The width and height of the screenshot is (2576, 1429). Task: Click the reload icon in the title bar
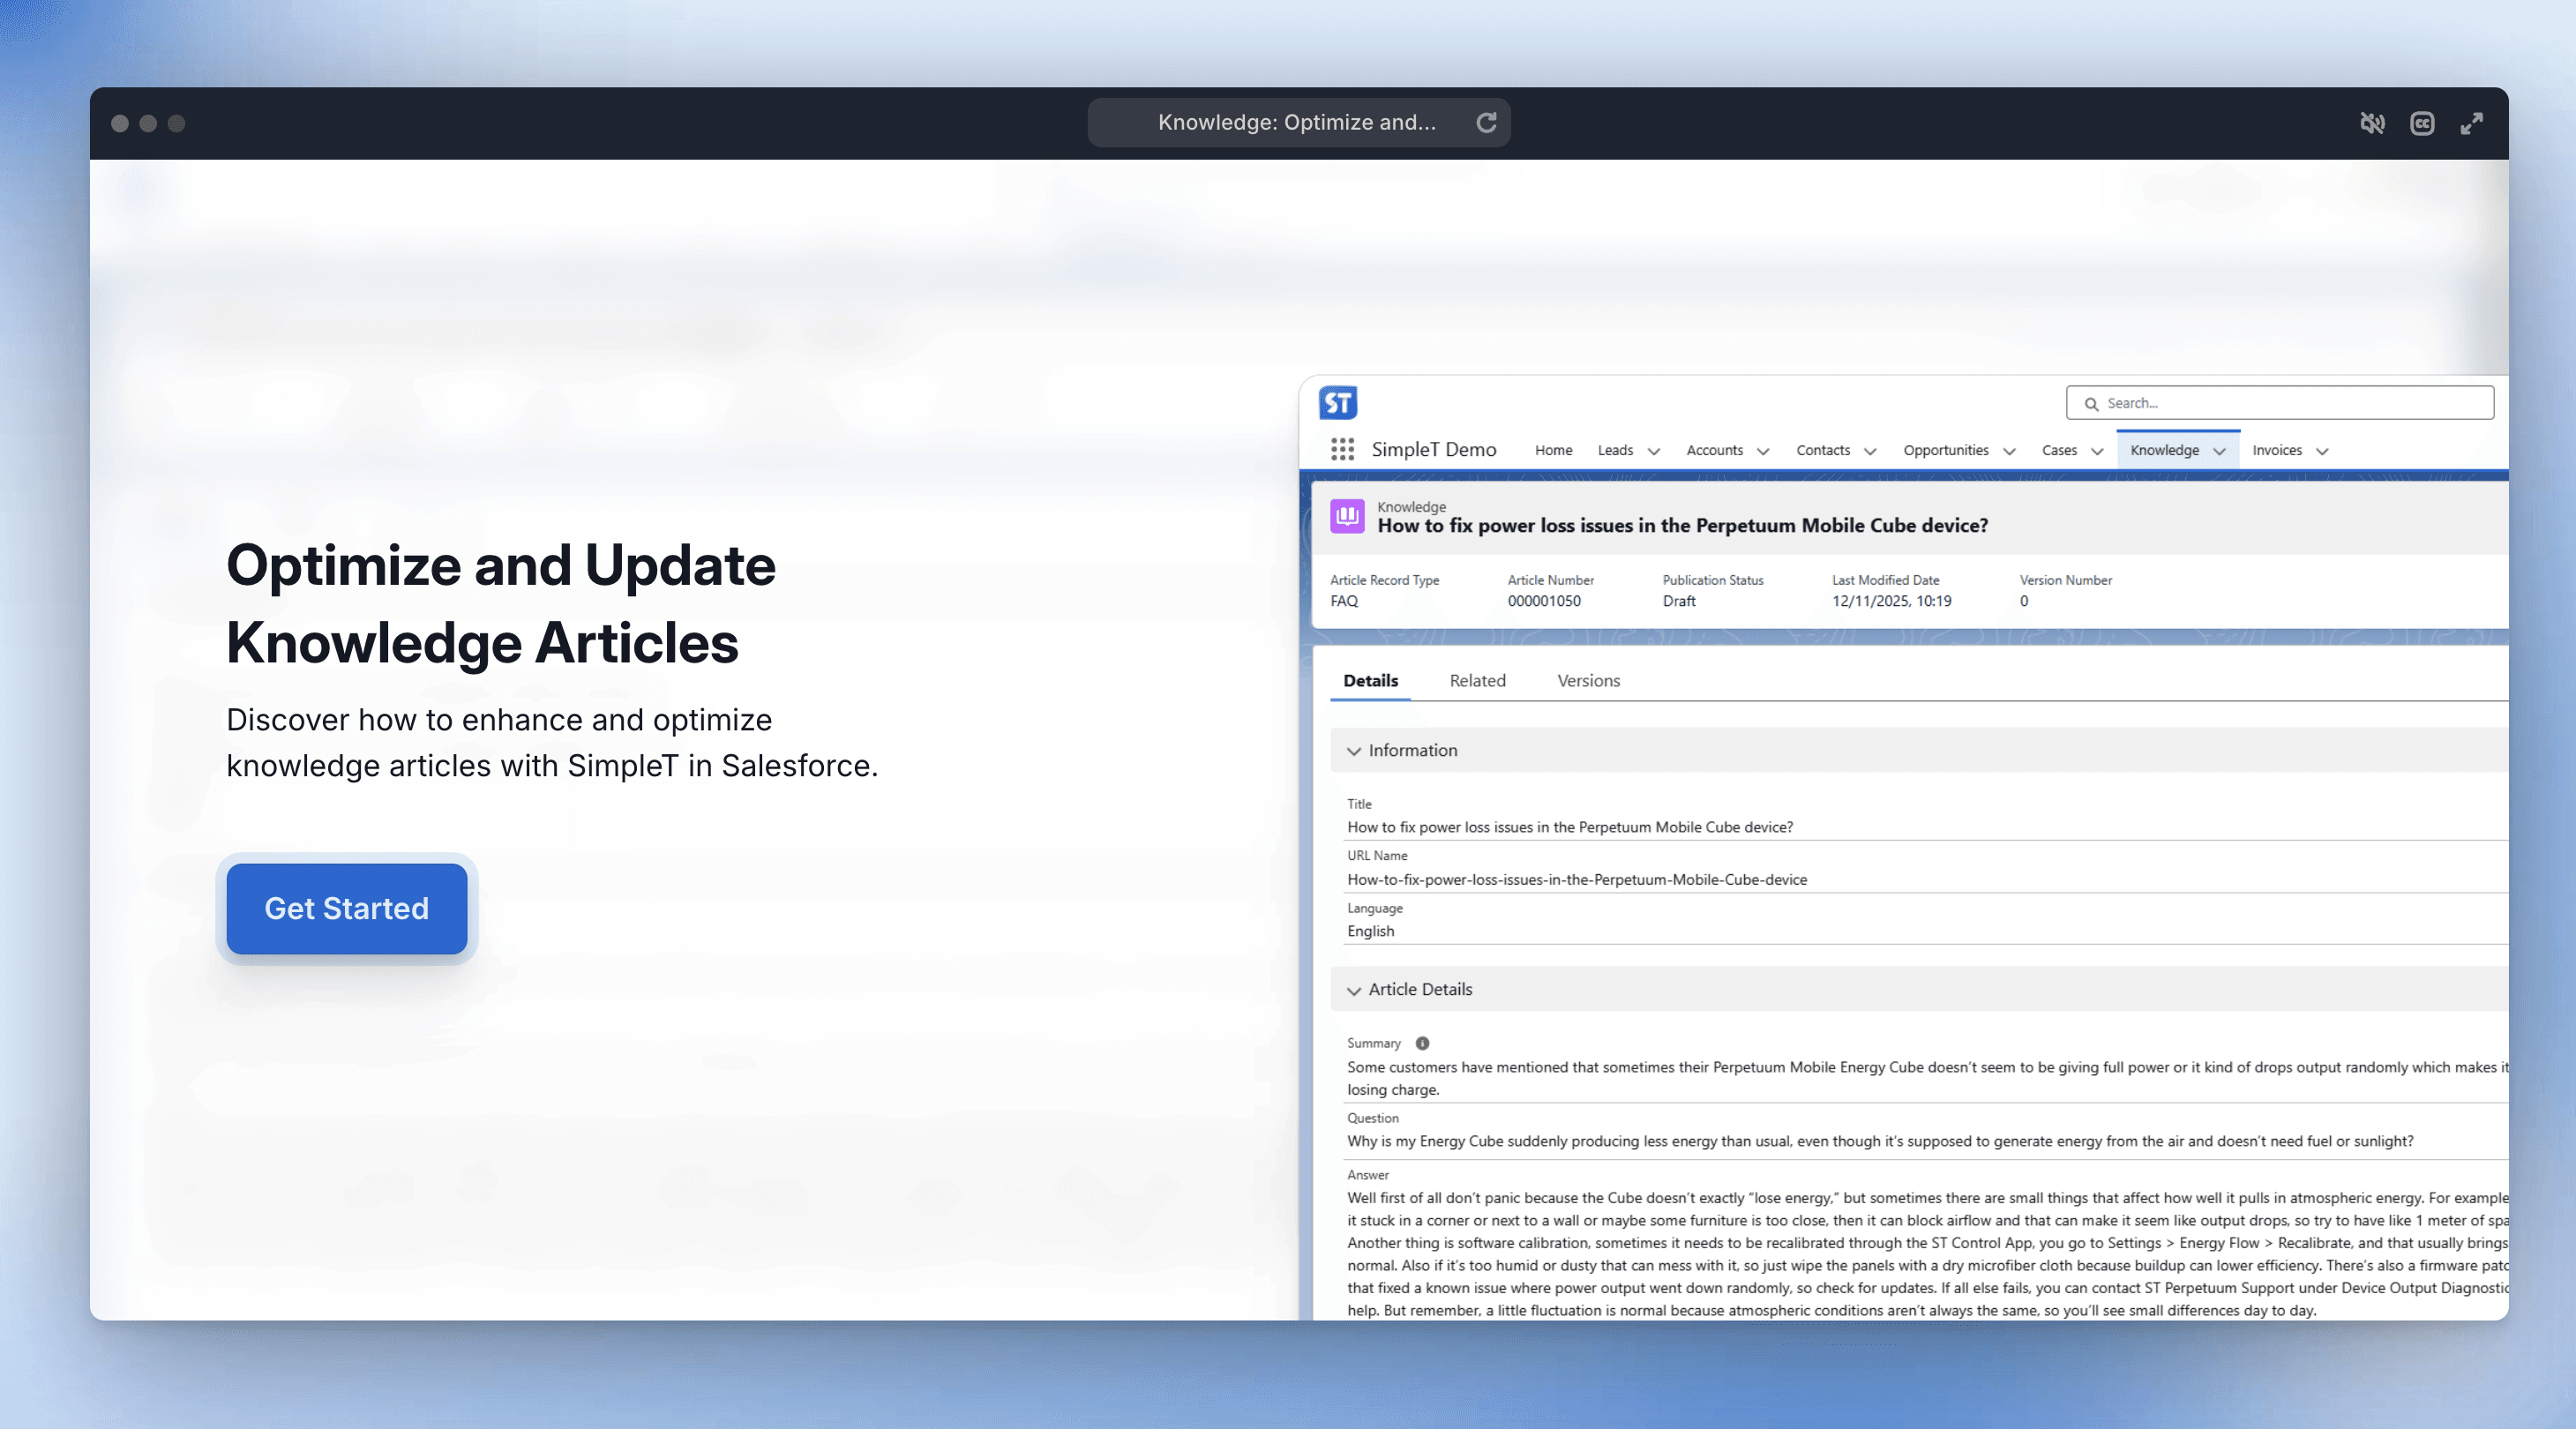pos(1487,122)
